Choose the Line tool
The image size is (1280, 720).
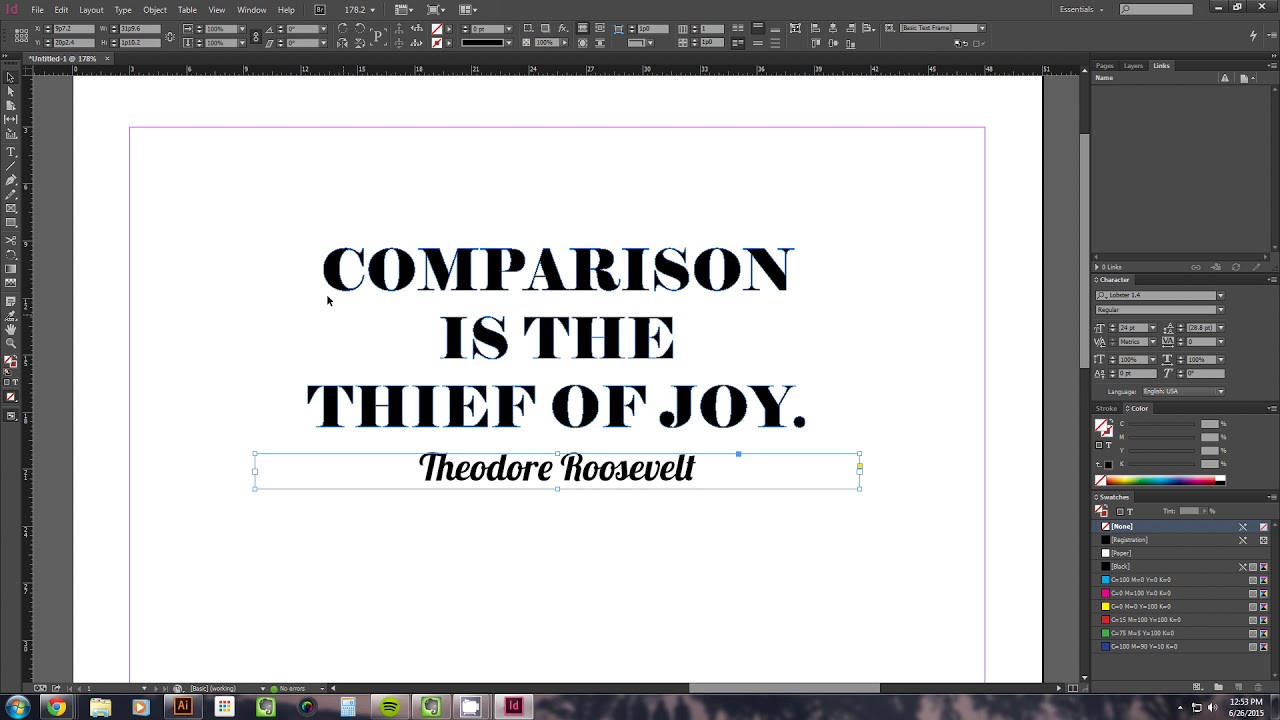[x=11, y=166]
